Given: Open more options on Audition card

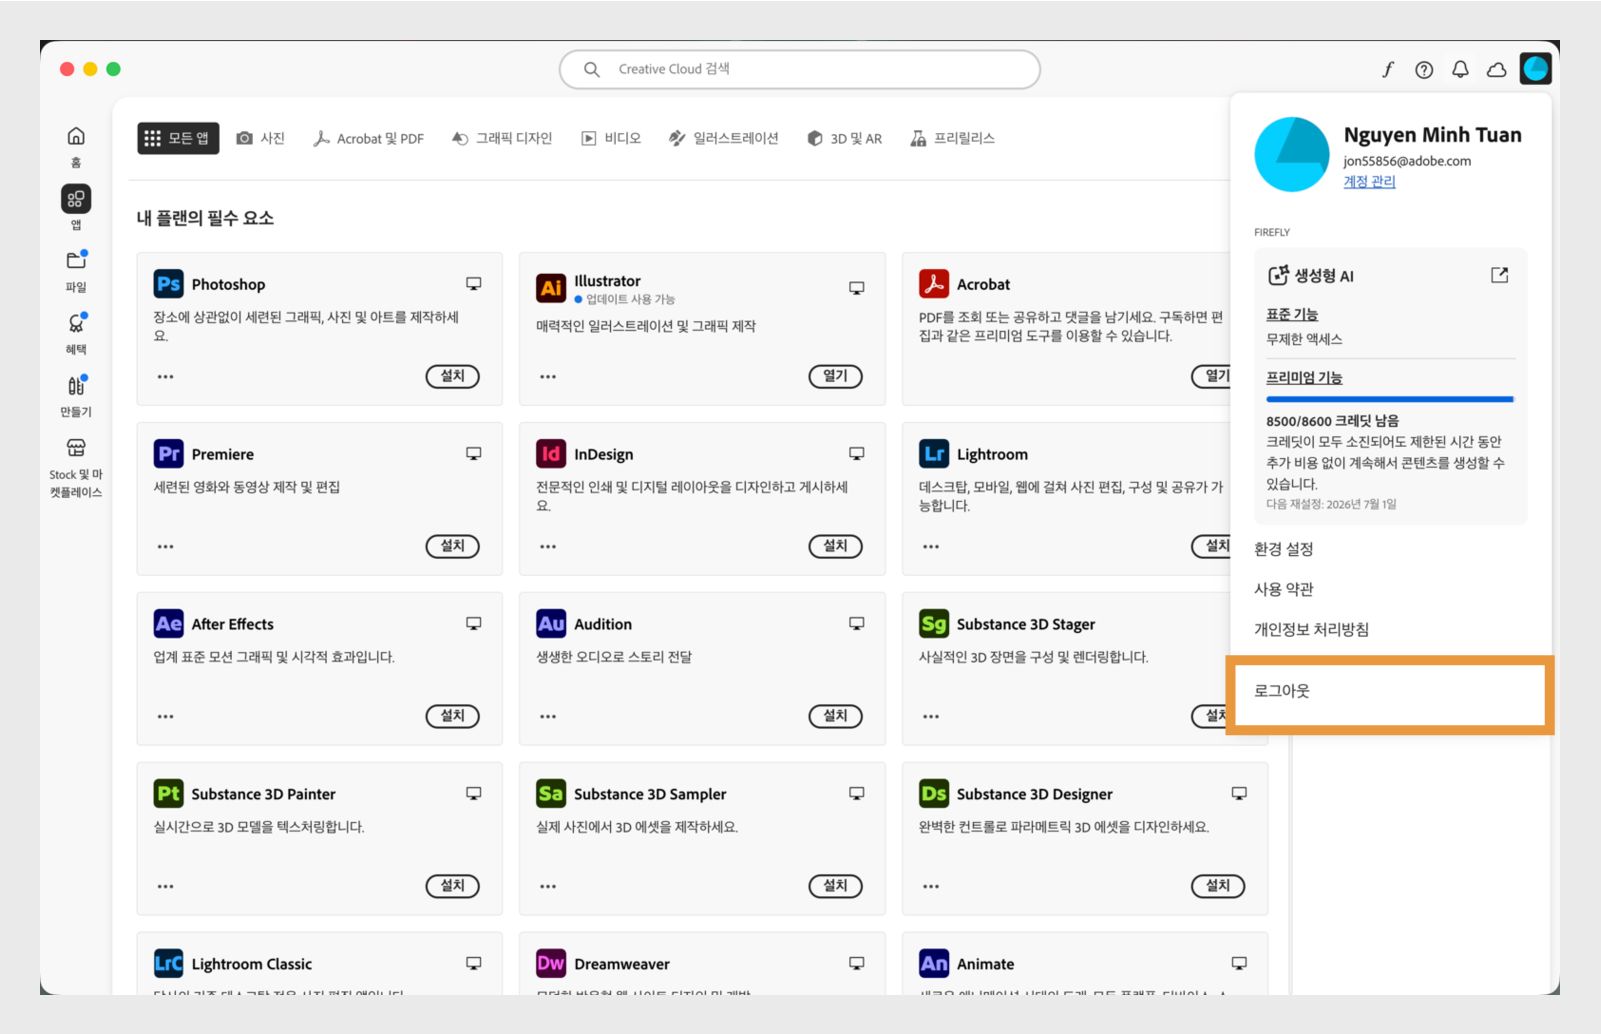Looking at the screenshot, I should point(548,717).
